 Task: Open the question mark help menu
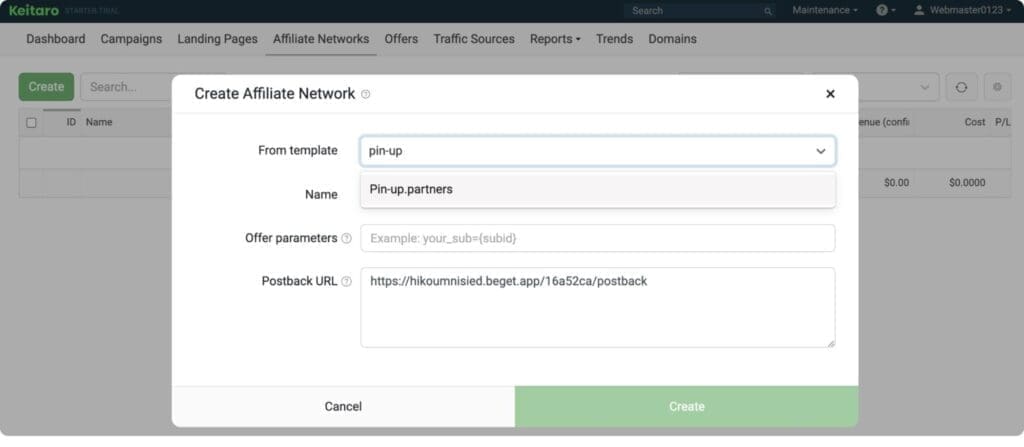pyautogui.click(x=885, y=10)
